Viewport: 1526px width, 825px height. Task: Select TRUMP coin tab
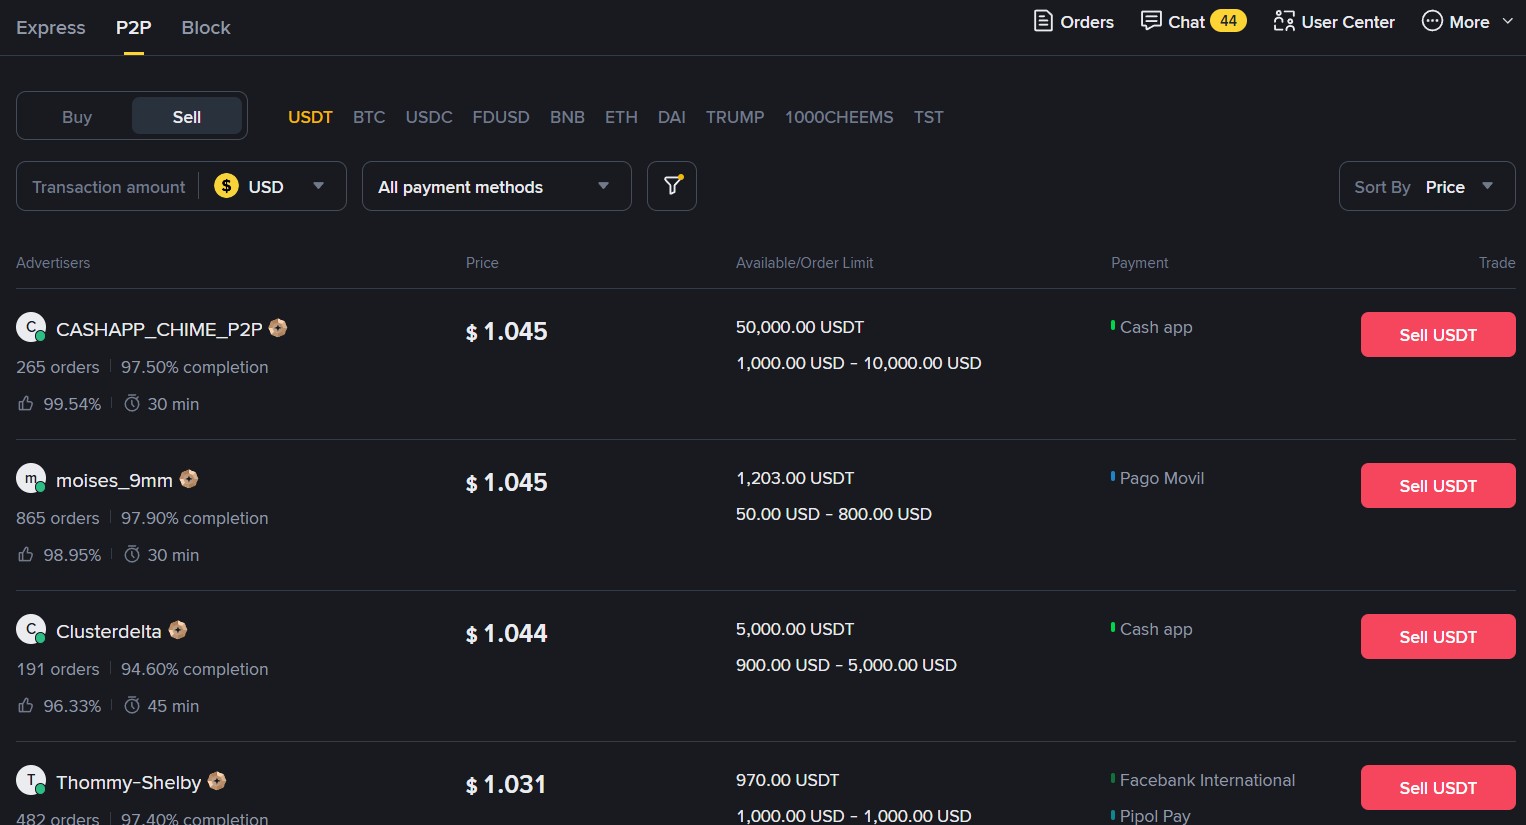735,117
